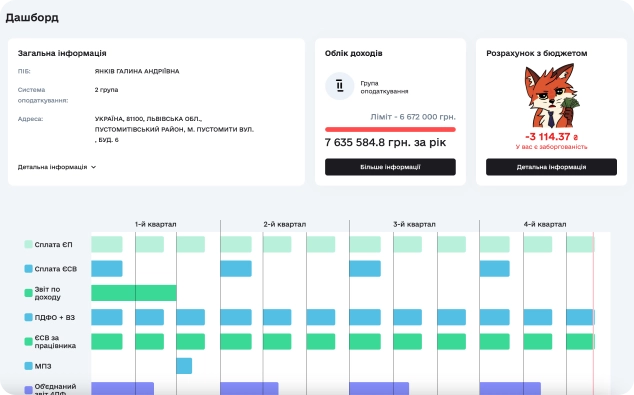This screenshot has width=634, height=395.
Task: Select the 3-й квартал header
Action: pyautogui.click(x=414, y=224)
